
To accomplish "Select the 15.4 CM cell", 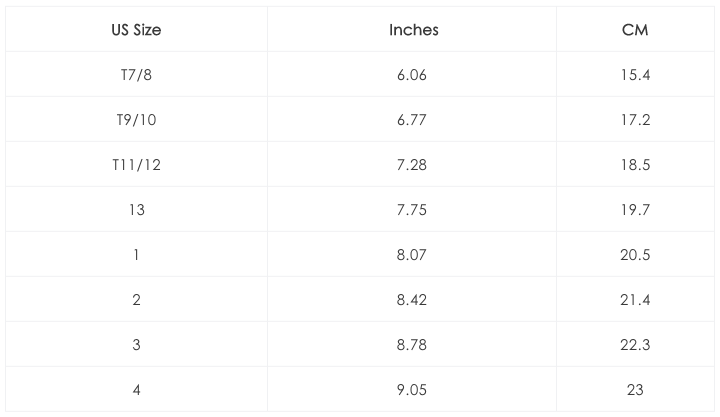I will click(x=635, y=75).
